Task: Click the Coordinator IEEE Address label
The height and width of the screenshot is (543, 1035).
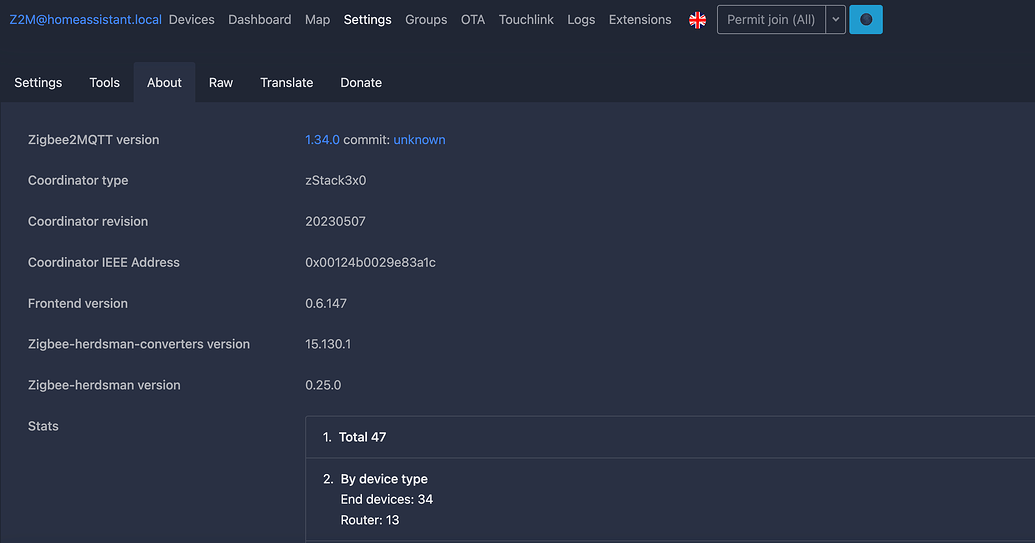Action: click(x=104, y=263)
